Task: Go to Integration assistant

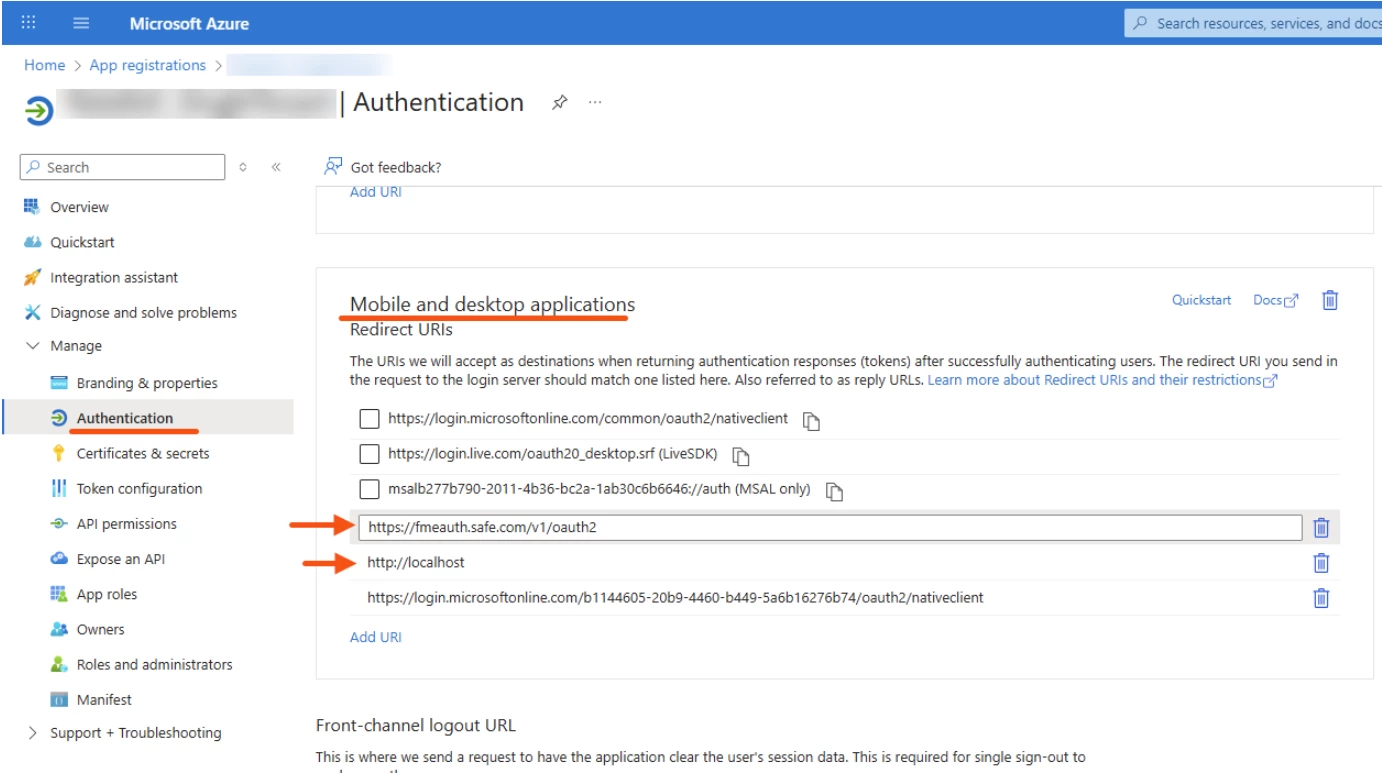Action: 114,277
